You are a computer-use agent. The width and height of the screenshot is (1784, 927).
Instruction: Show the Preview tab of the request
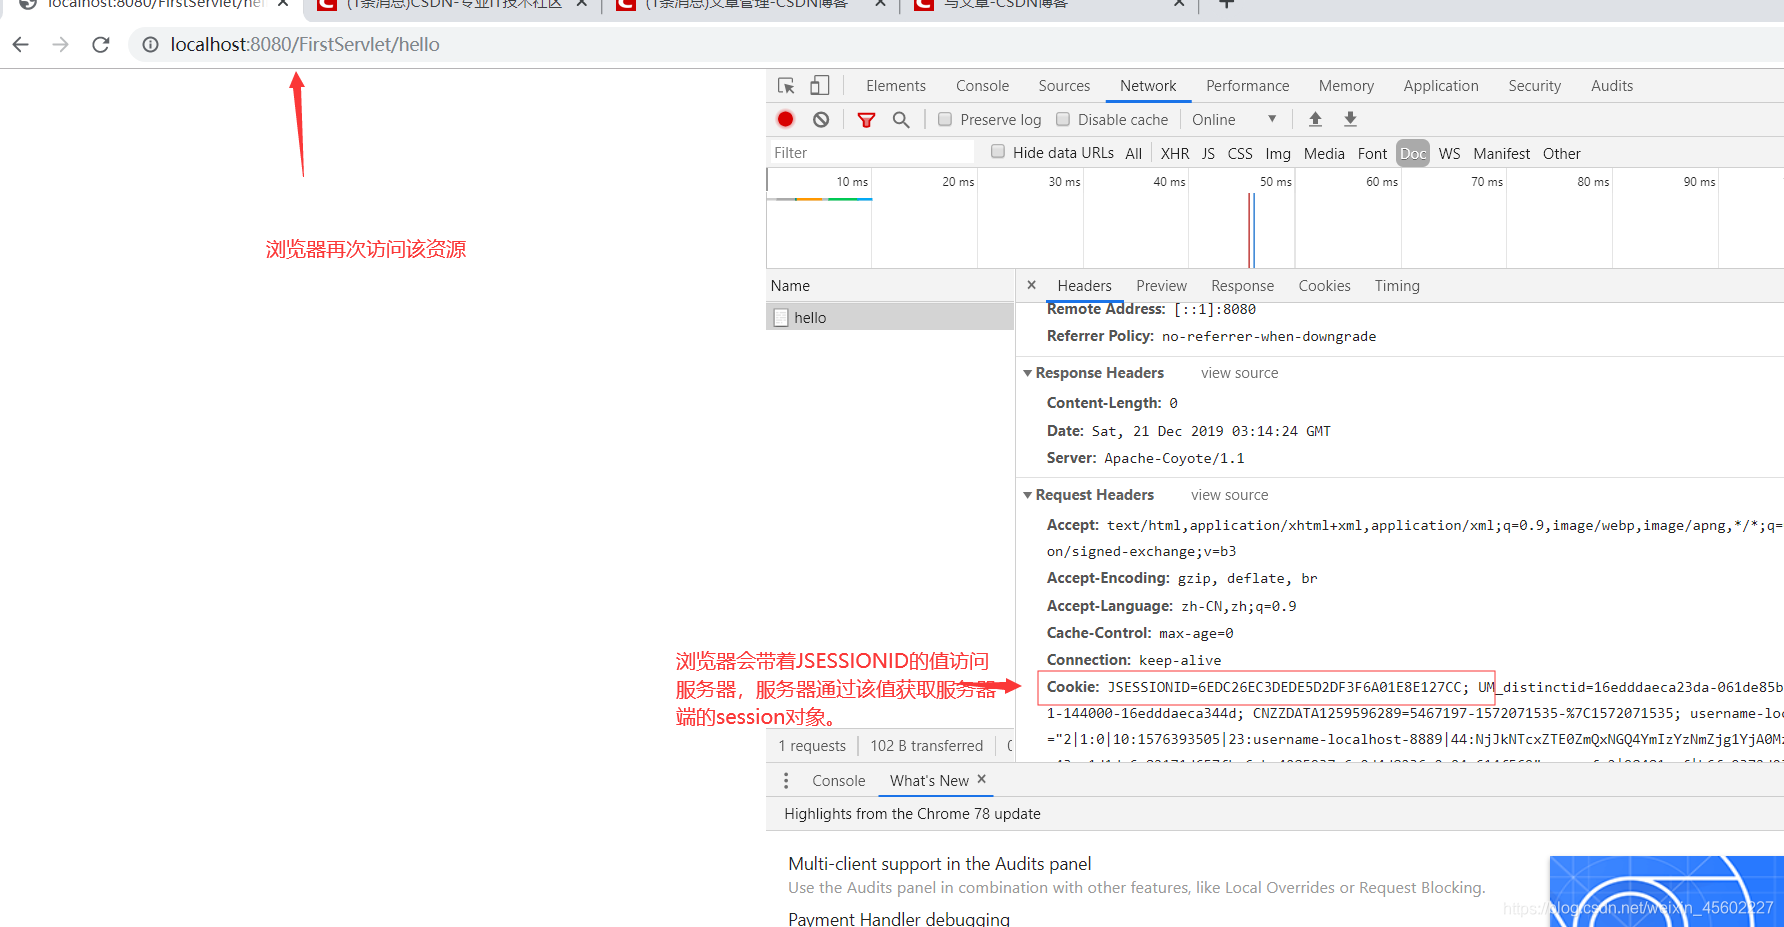(x=1161, y=286)
